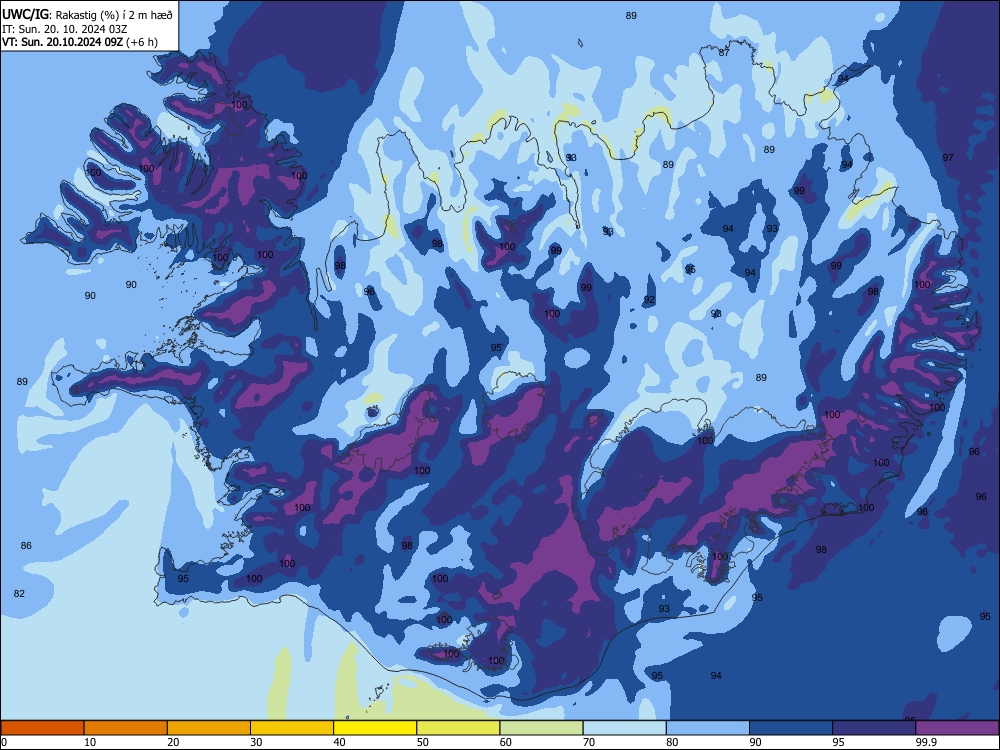Image resolution: width=1000 pixels, height=750 pixels.
Task: Pick the 20–30 legend color segment
Action: click(x=209, y=728)
